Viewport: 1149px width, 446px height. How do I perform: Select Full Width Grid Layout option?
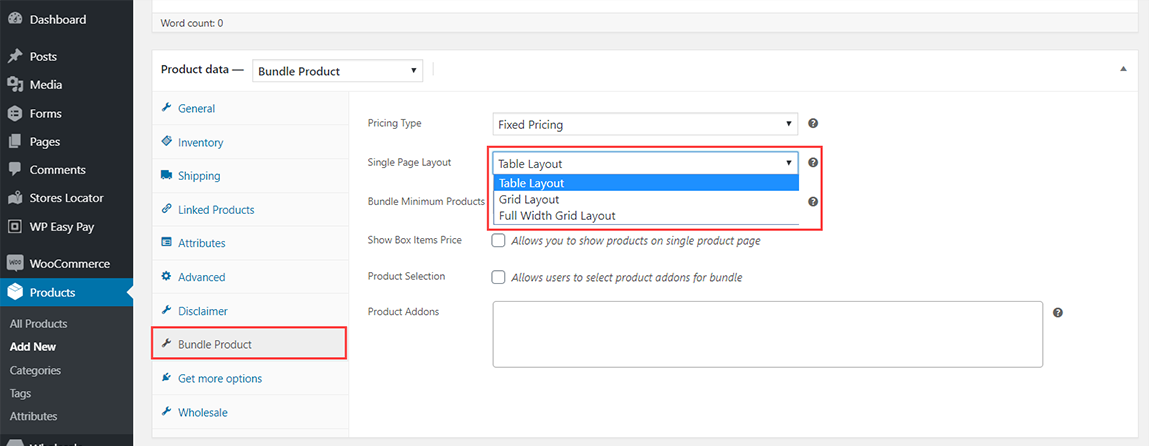557,216
